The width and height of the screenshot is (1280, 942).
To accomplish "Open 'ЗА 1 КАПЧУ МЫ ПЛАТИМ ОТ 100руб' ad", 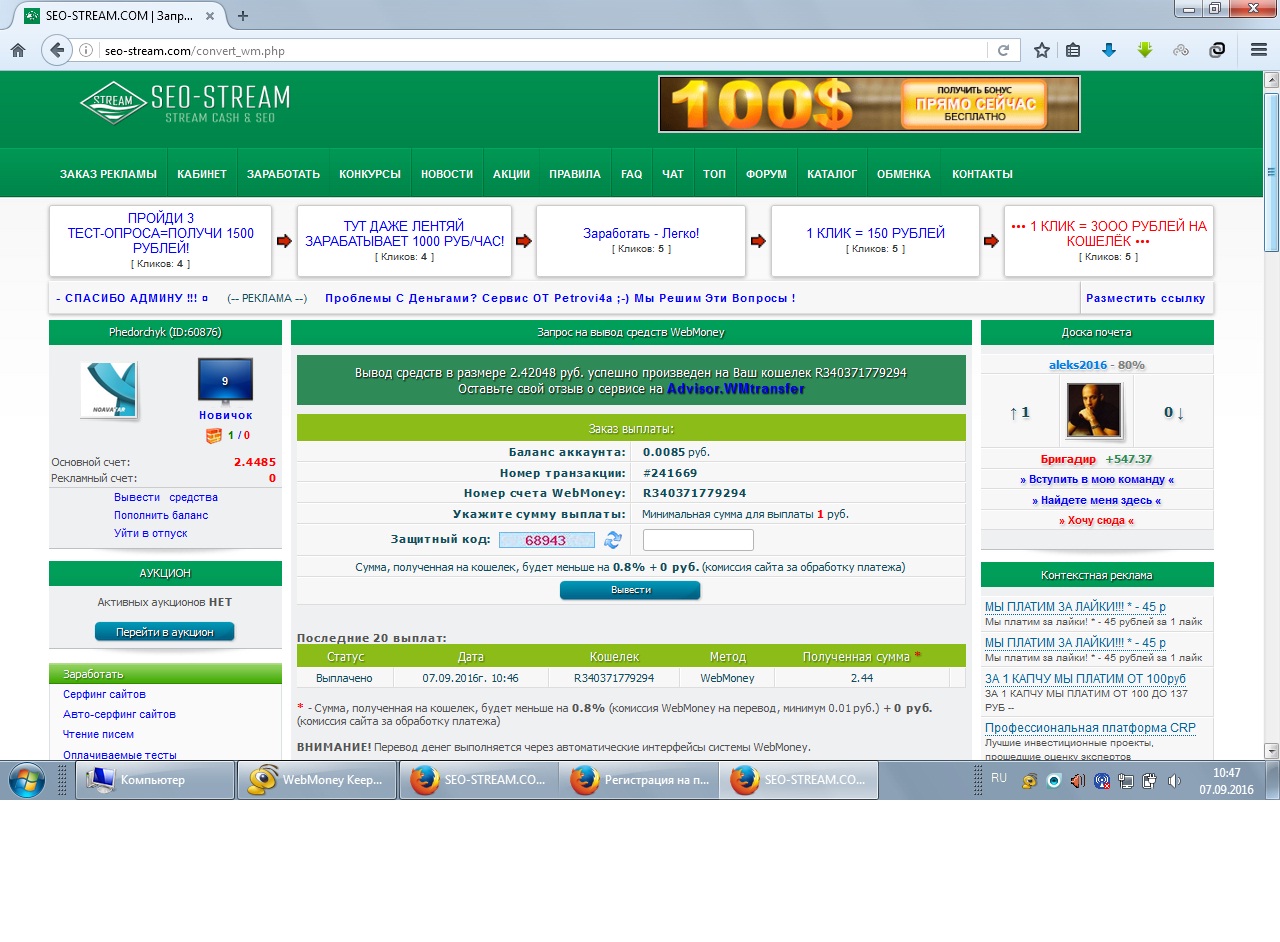I will pos(1085,679).
